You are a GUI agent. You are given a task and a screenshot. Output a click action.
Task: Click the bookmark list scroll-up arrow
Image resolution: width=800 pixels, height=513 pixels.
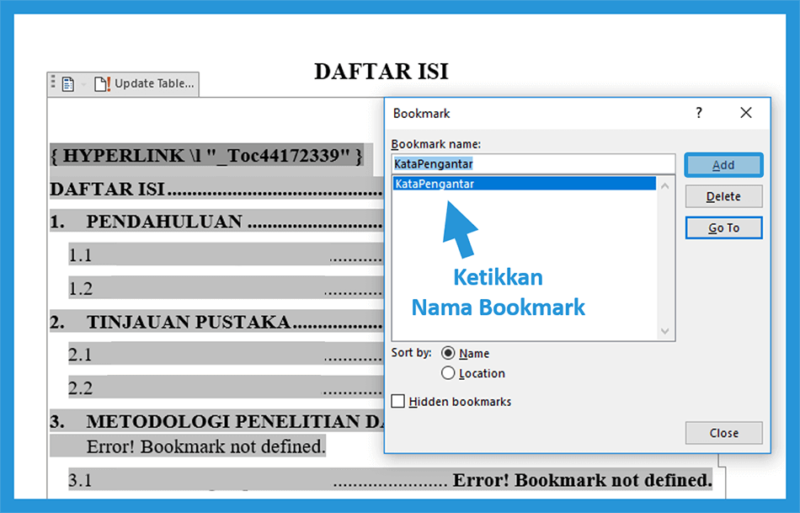point(666,184)
